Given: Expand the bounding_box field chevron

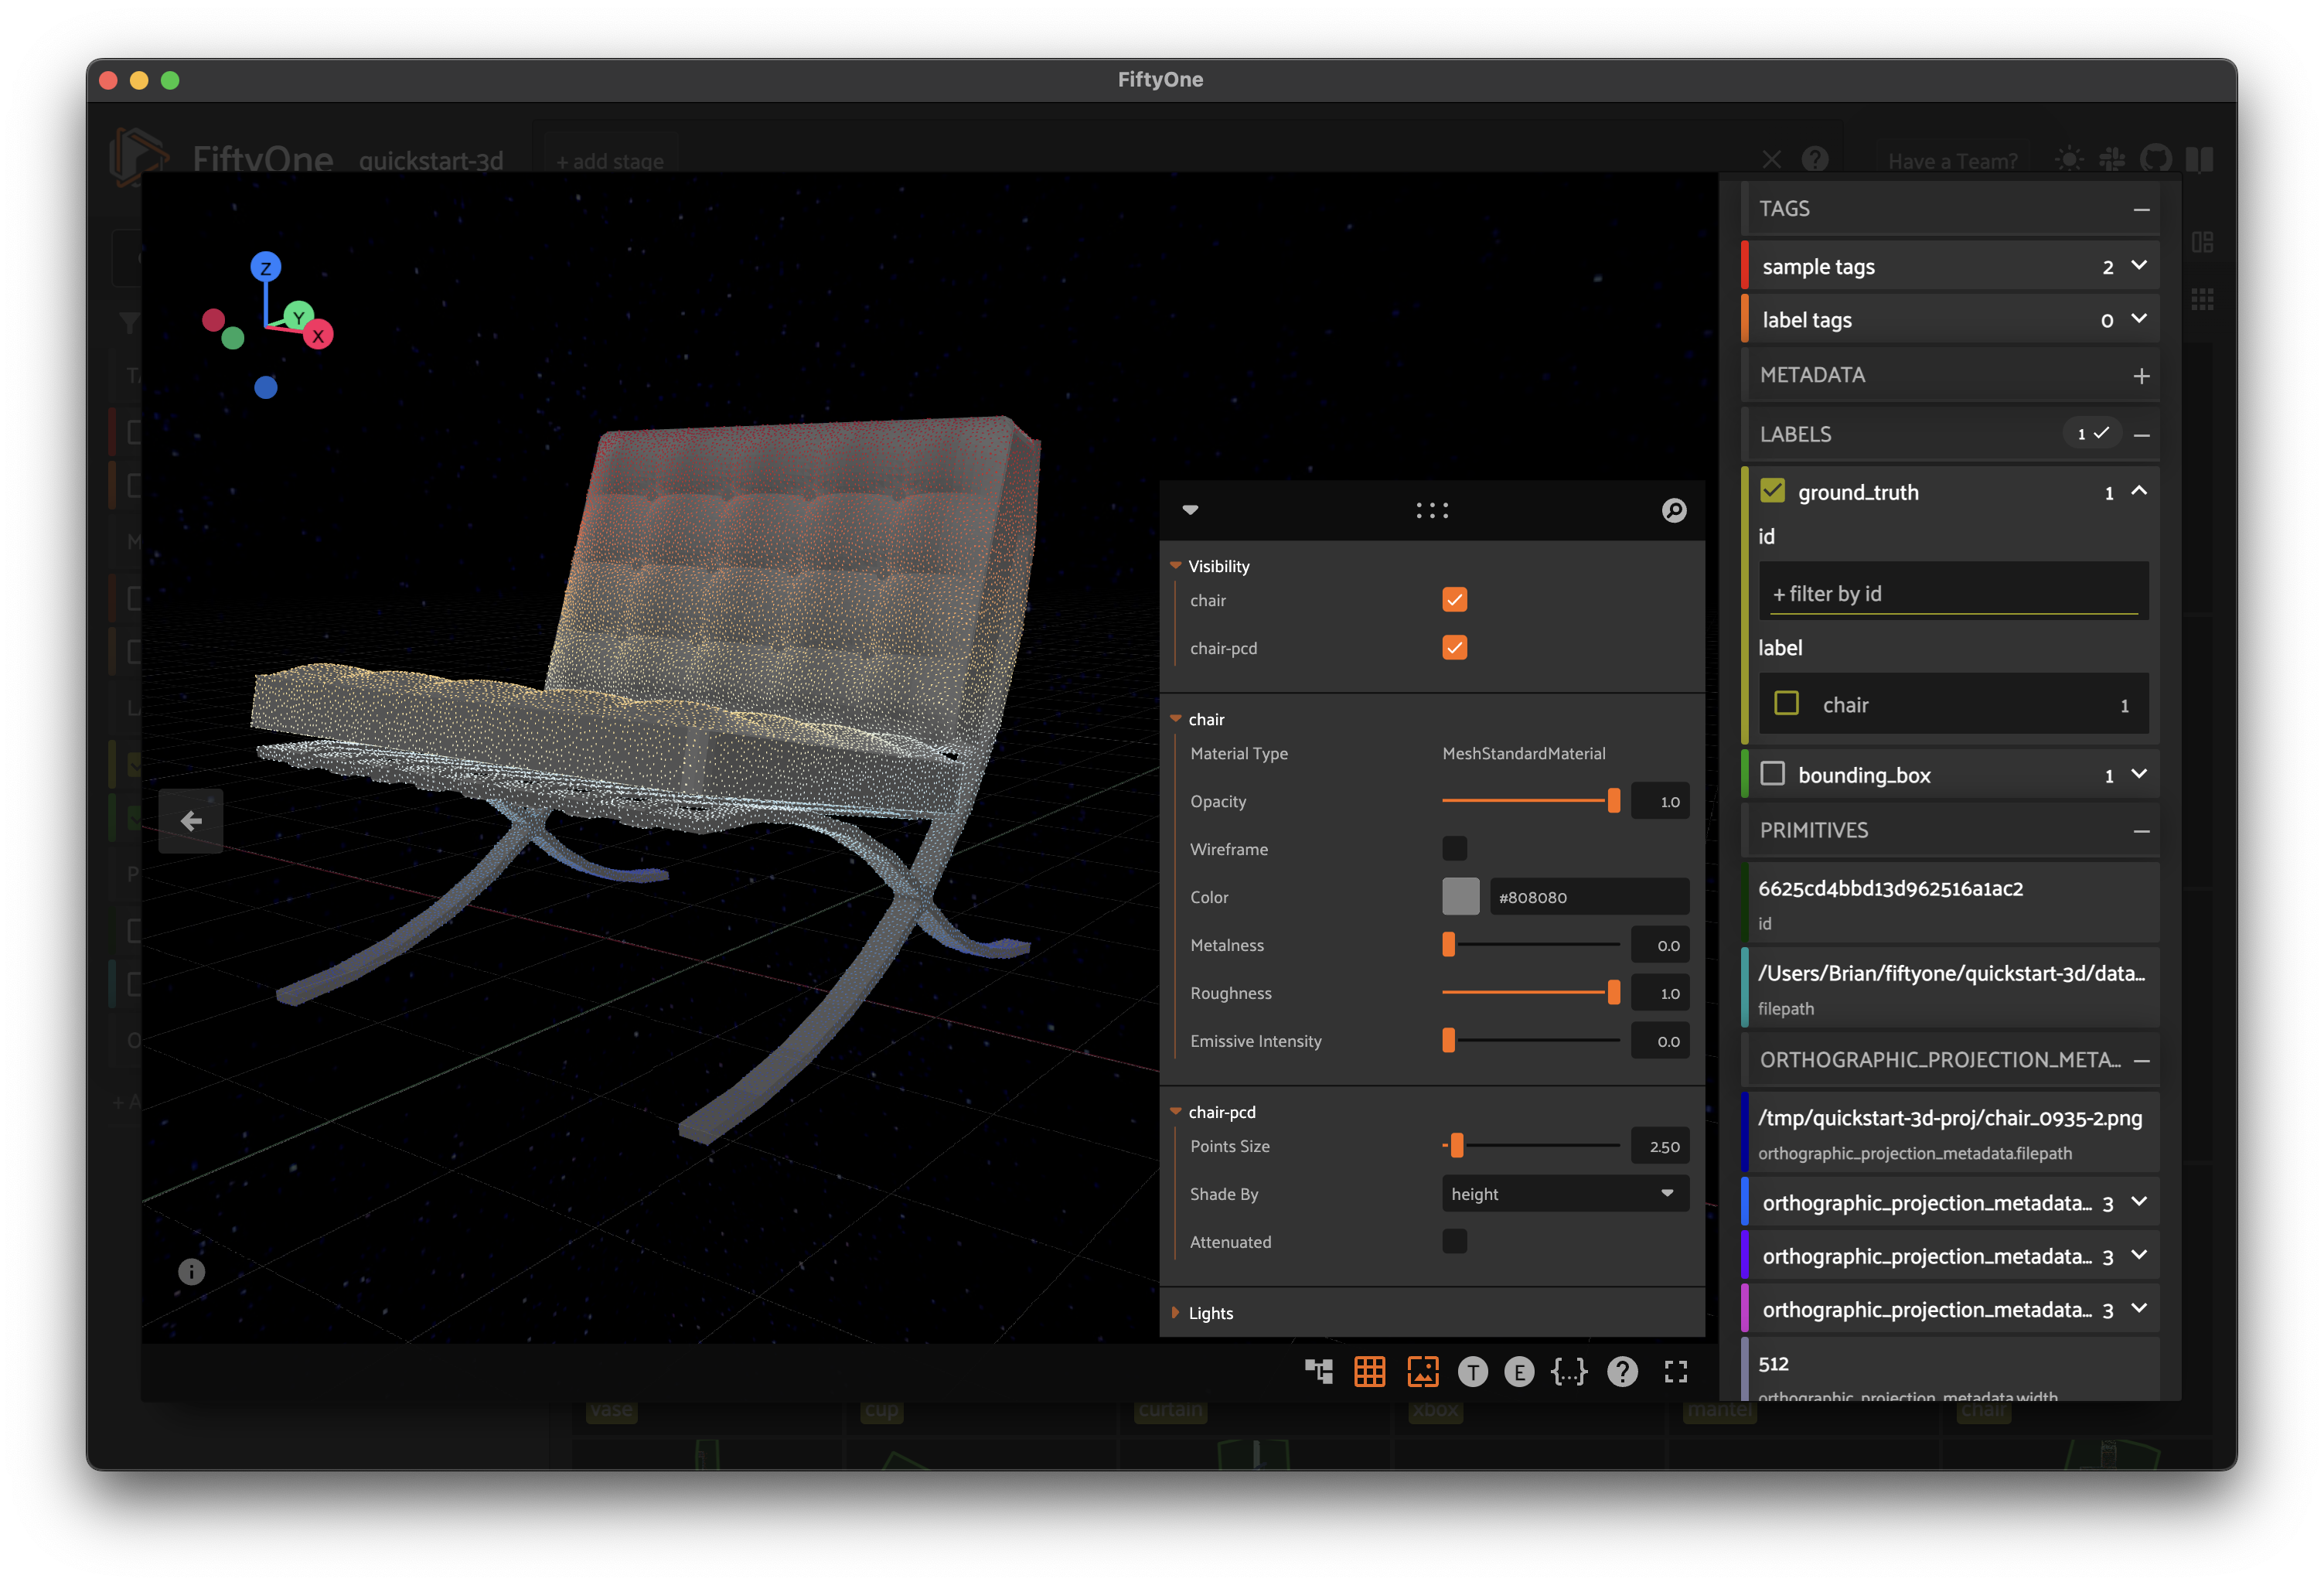Looking at the screenshot, I should [x=2139, y=774].
